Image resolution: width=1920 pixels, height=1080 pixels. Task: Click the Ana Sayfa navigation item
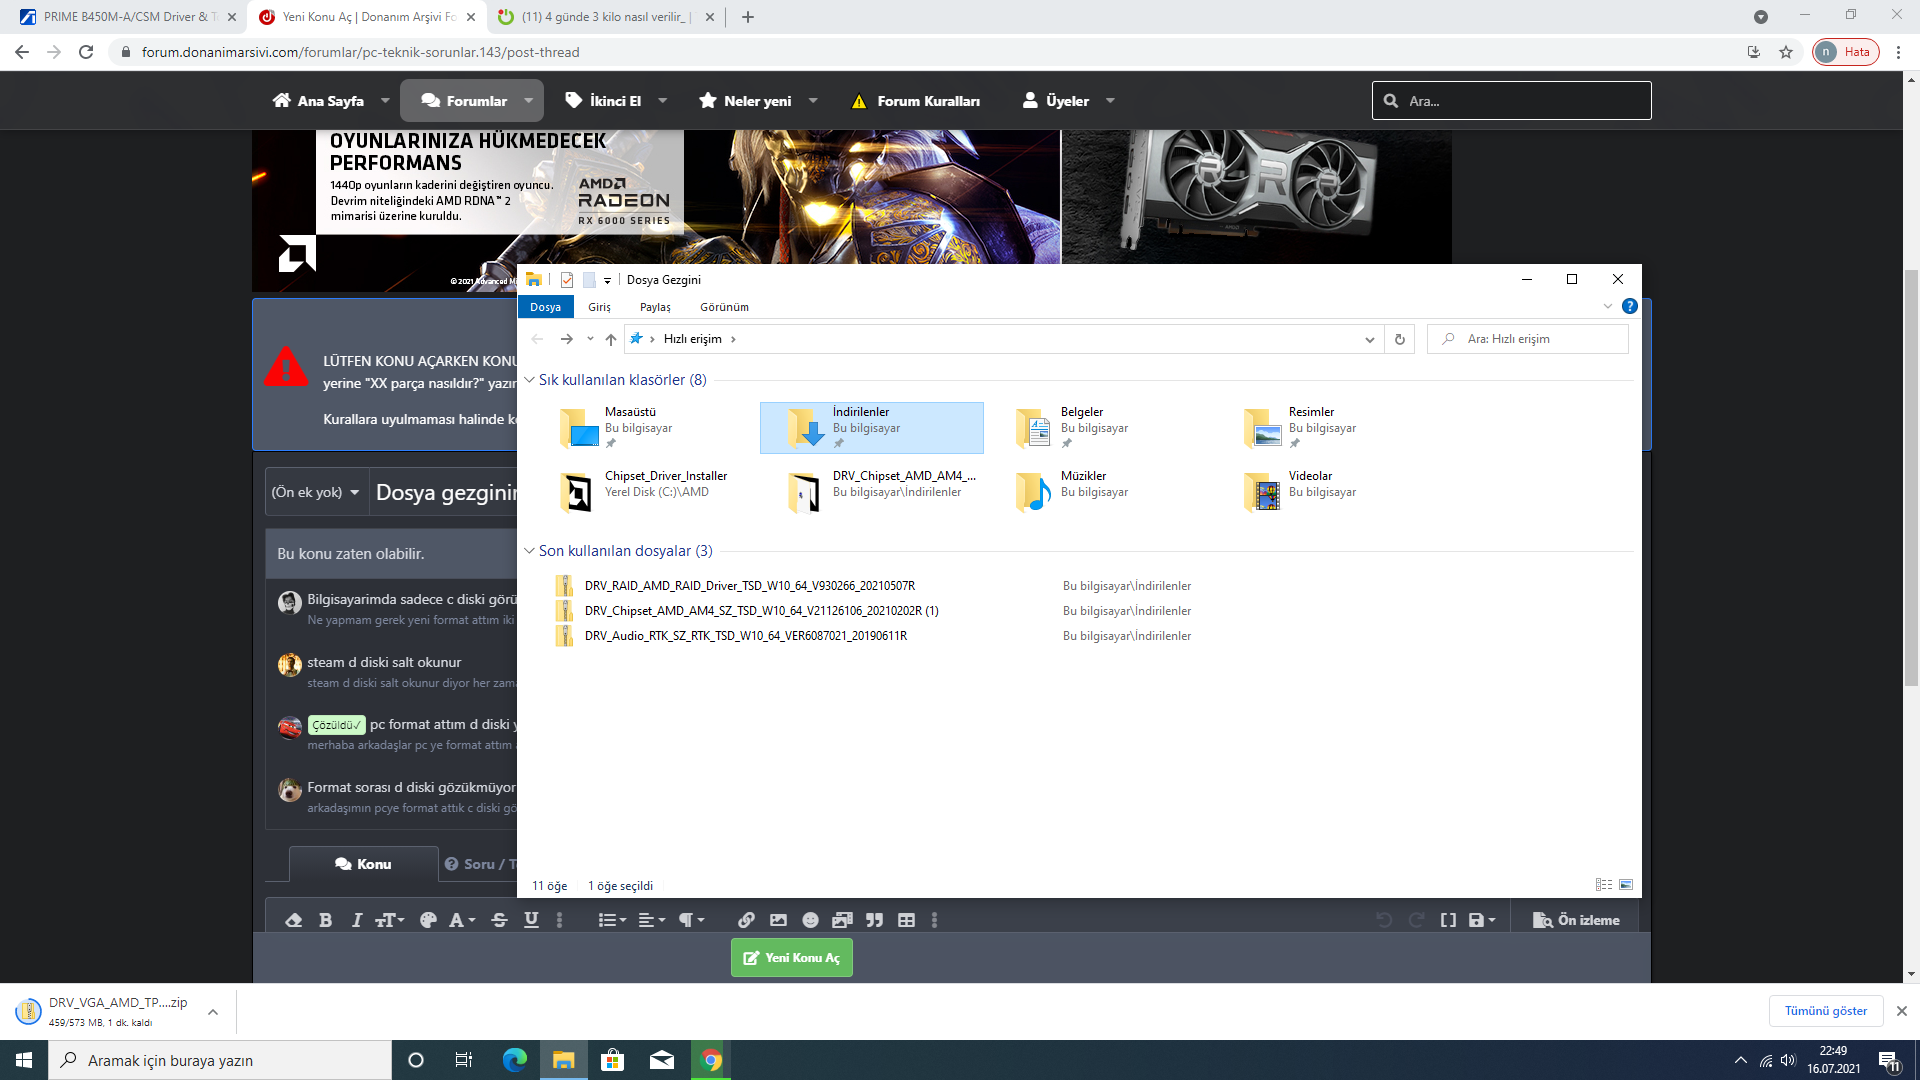click(318, 101)
